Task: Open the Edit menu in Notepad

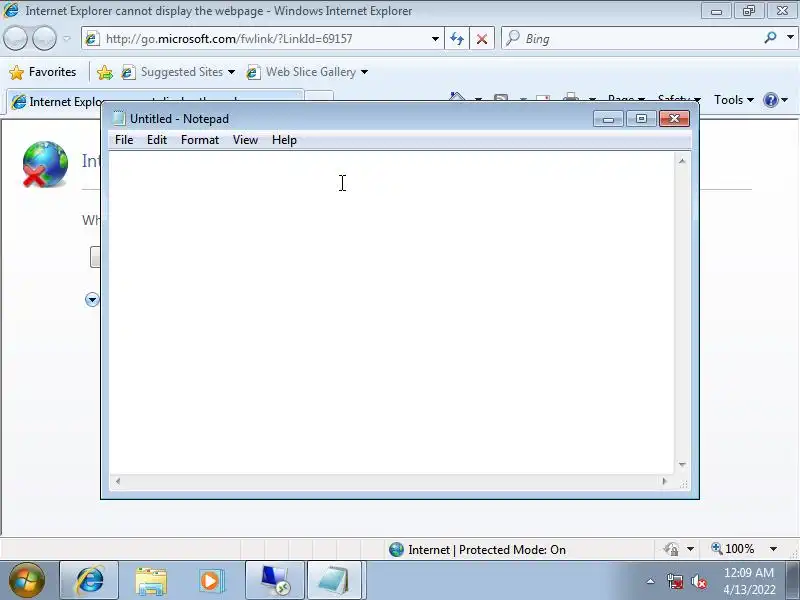Action: click(x=157, y=140)
